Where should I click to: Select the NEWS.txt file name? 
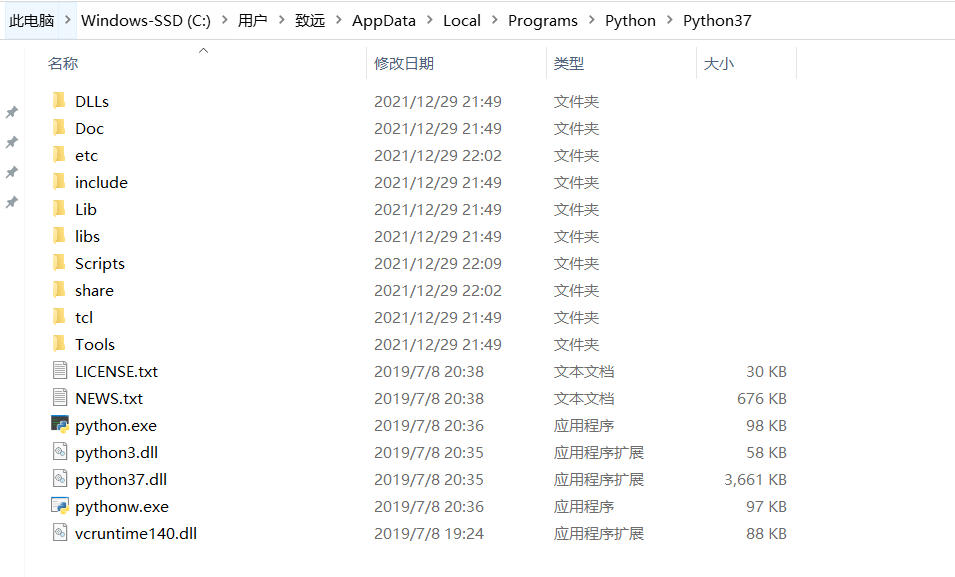109,398
